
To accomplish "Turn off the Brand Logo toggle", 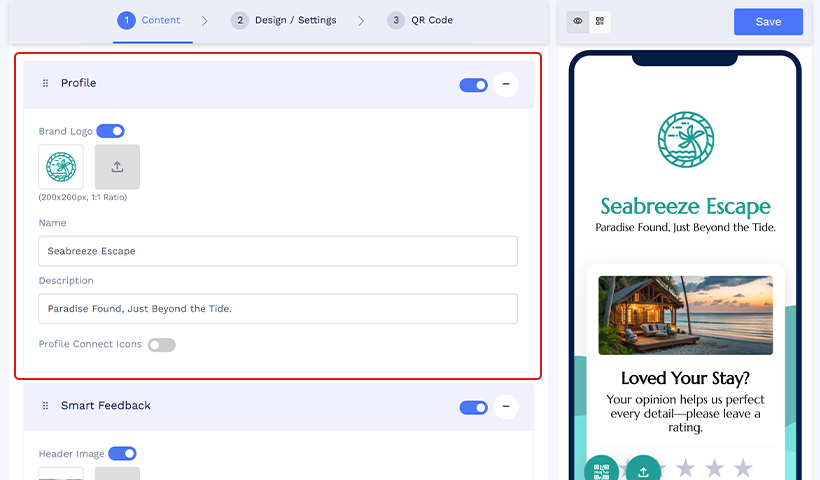I will [110, 131].
